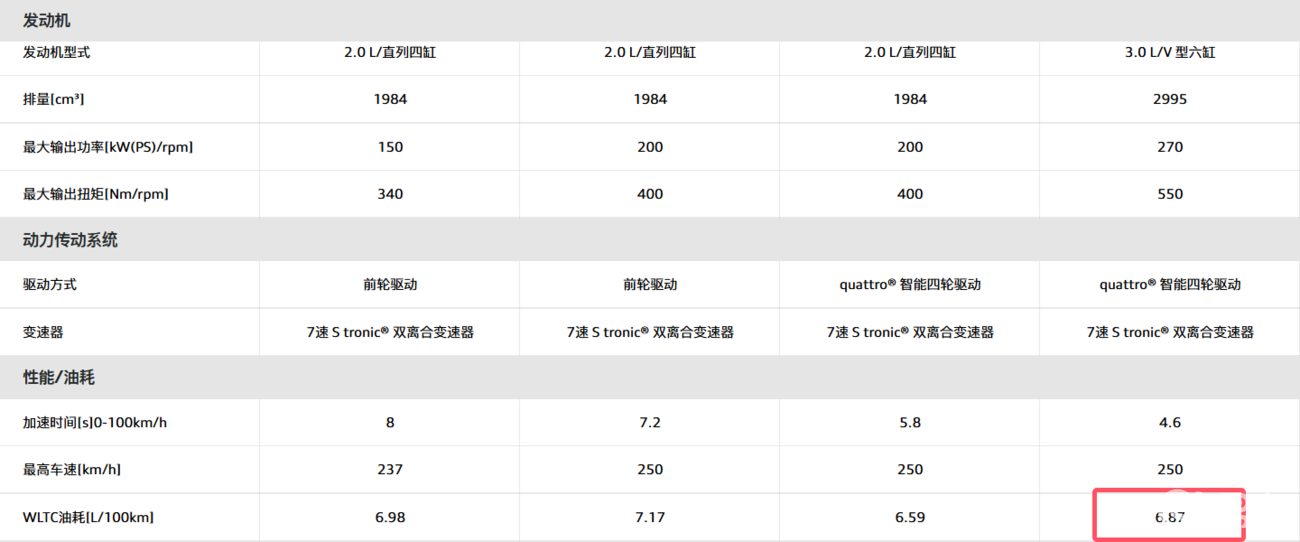The image size is (1300, 542).
Task: Select the 4.6 acceleration time cell
Action: click(x=1169, y=422)
